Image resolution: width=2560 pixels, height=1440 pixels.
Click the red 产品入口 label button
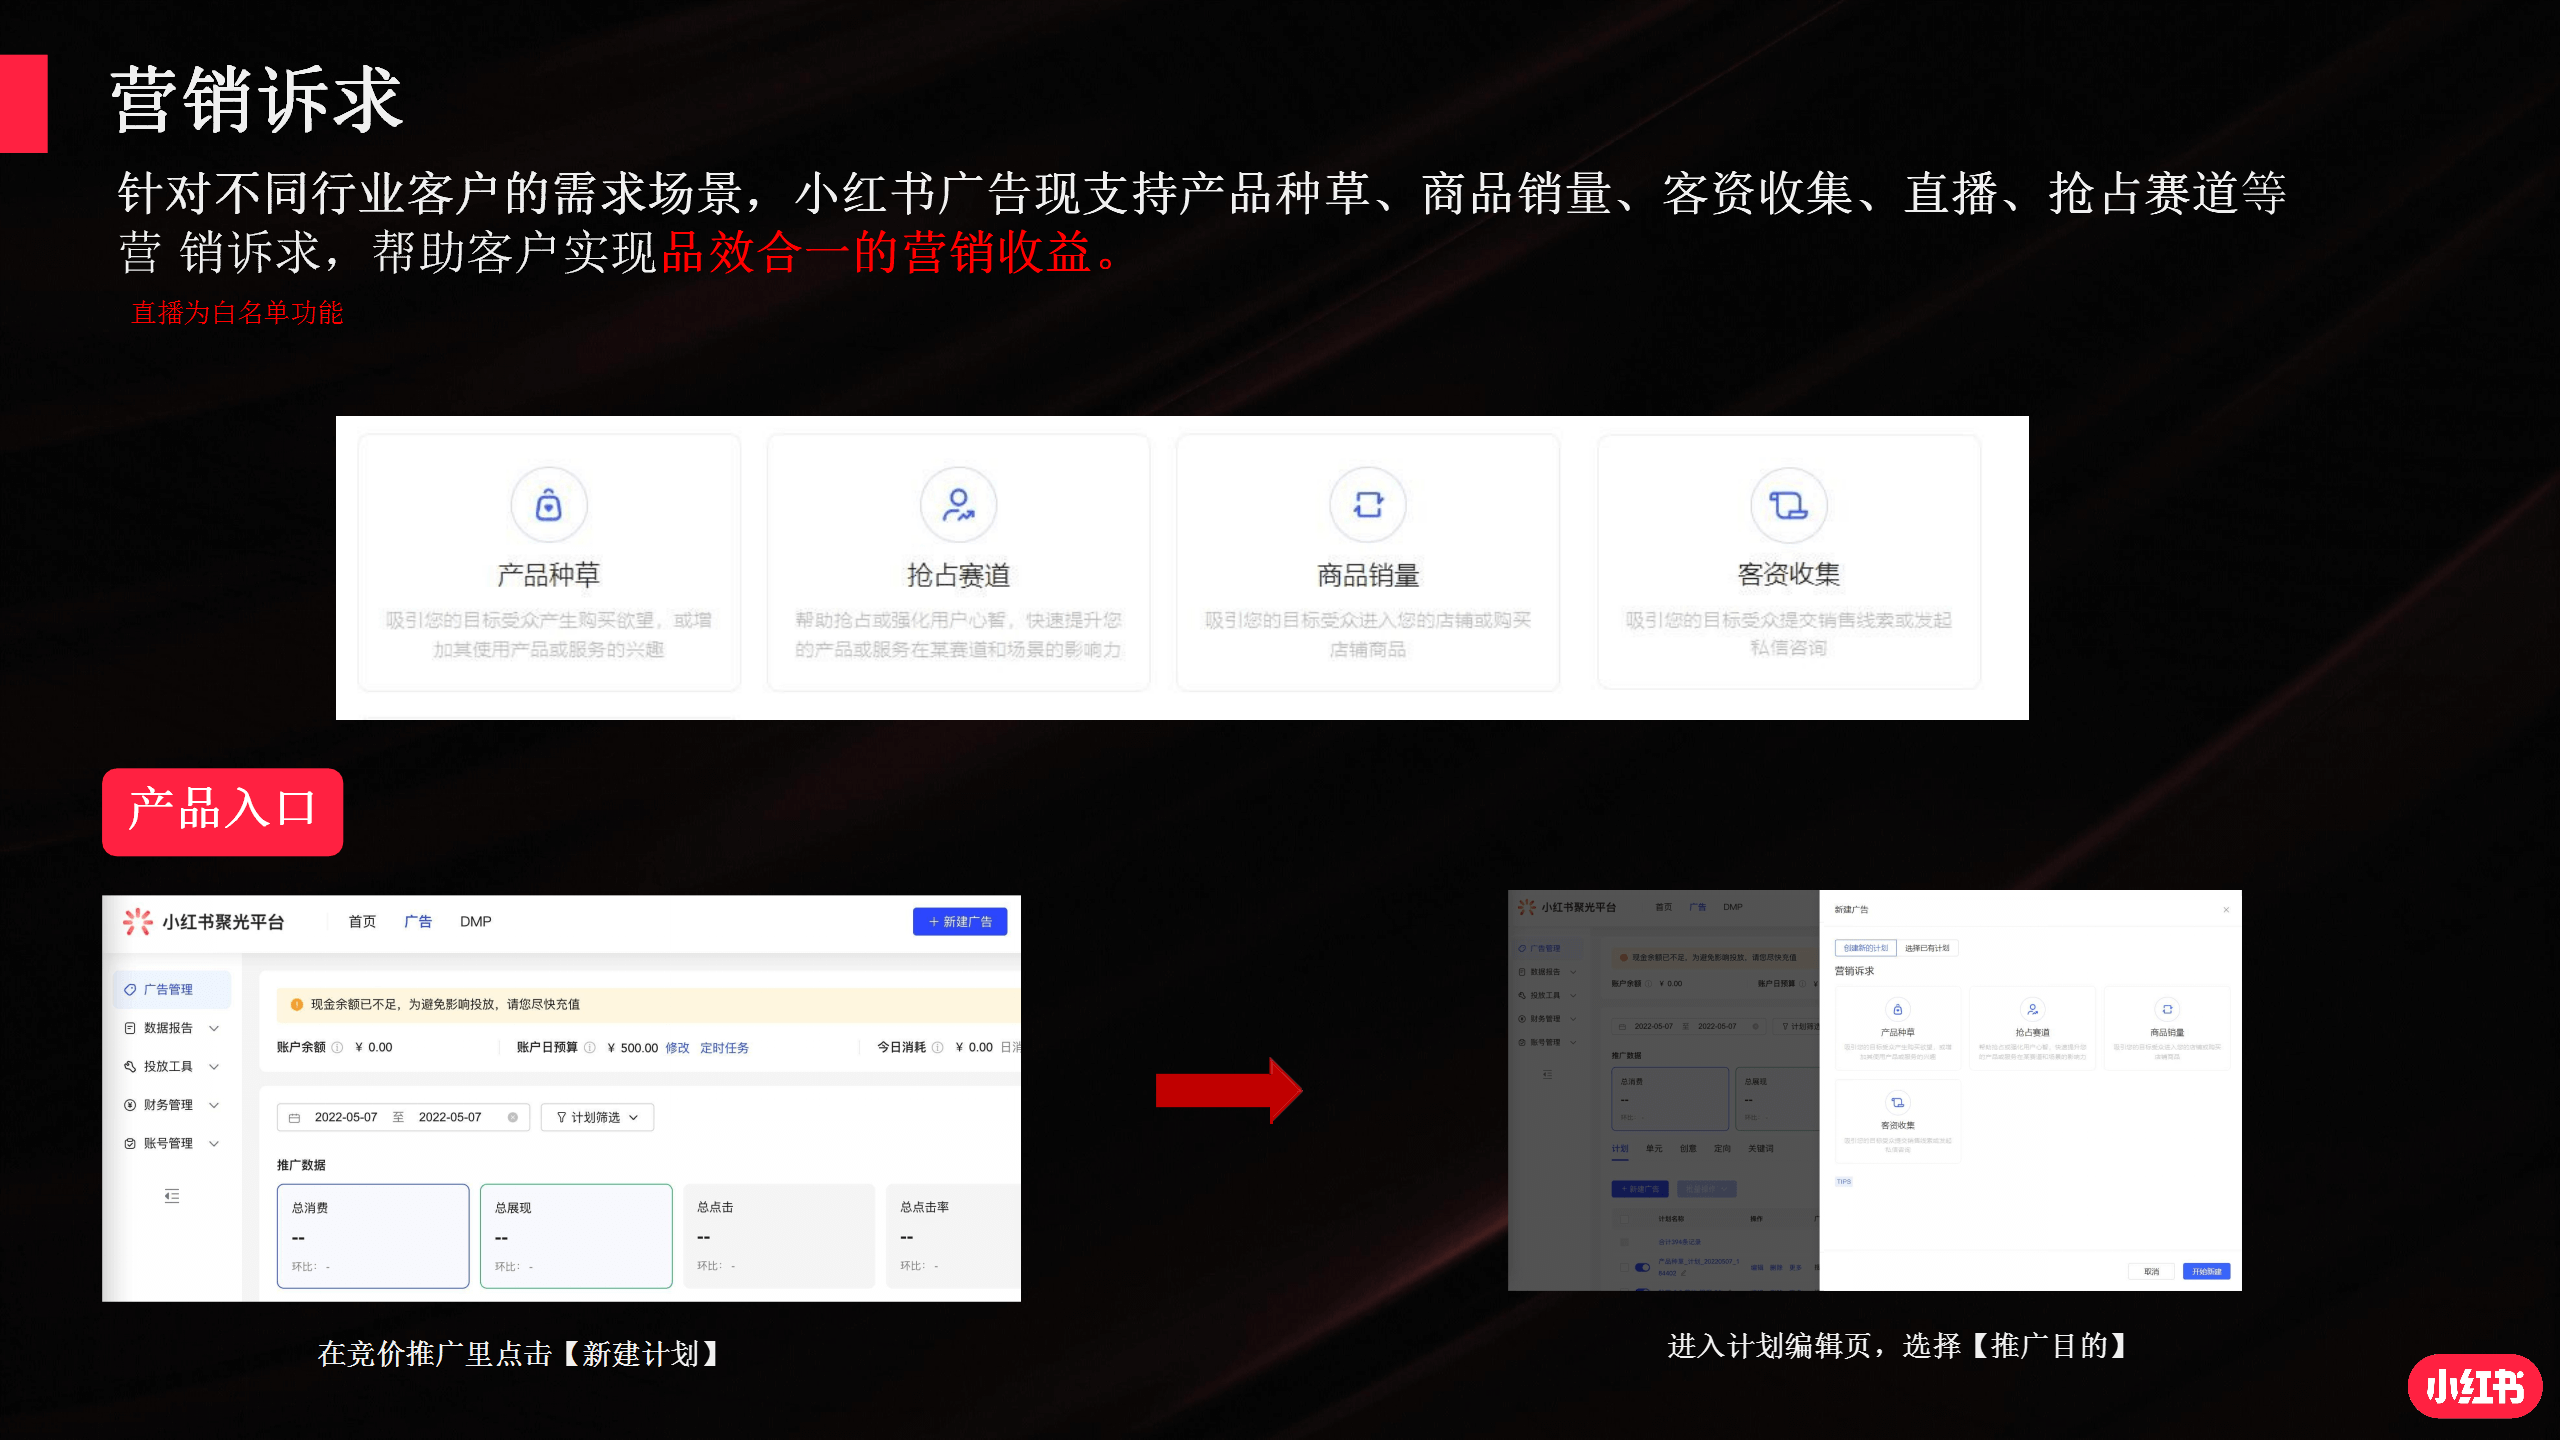[222, 811]
